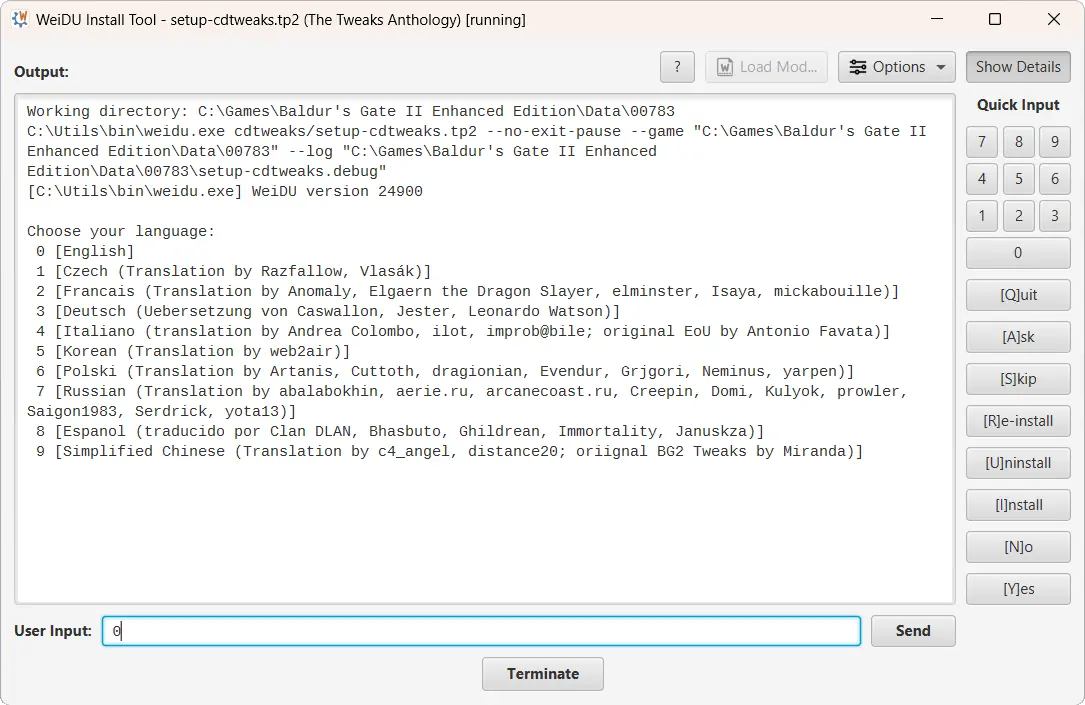Click the Options sliders icon
Viewport: 1085px width, 705px height.
pyautogui.click(x=857, y=67)
